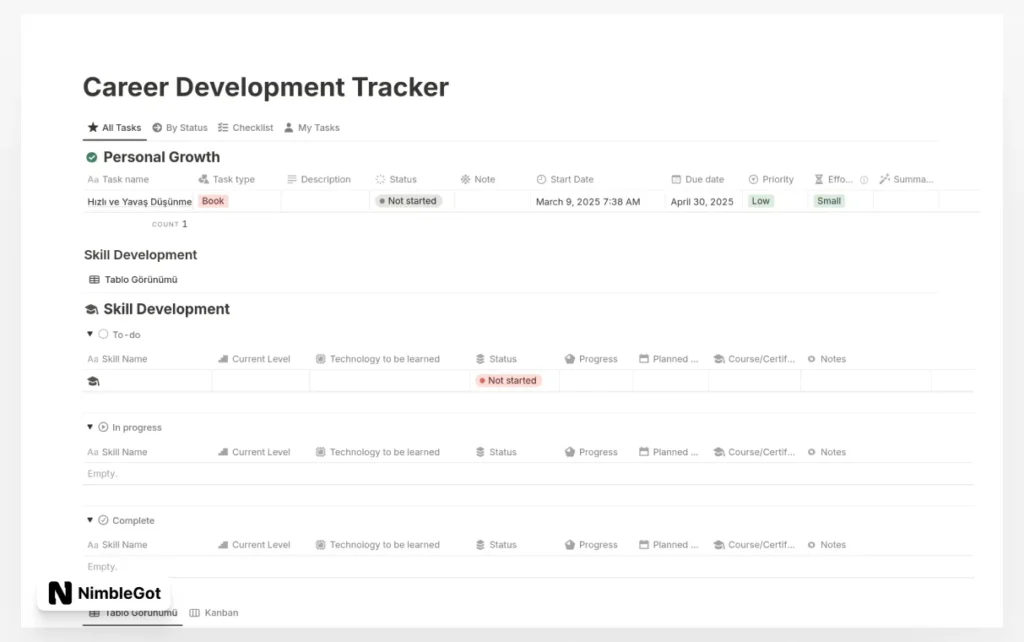Click the Note column asterisk icon

click(465, 179)
